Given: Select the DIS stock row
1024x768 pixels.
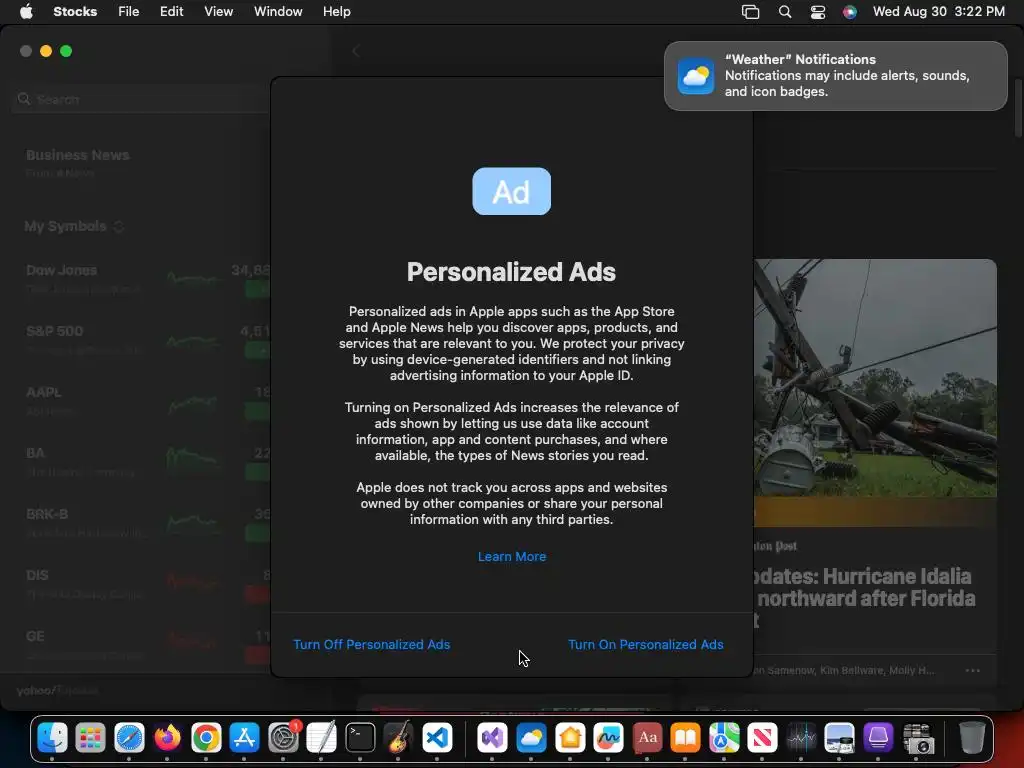Looking at the screenshot, I should click(148, 584).
